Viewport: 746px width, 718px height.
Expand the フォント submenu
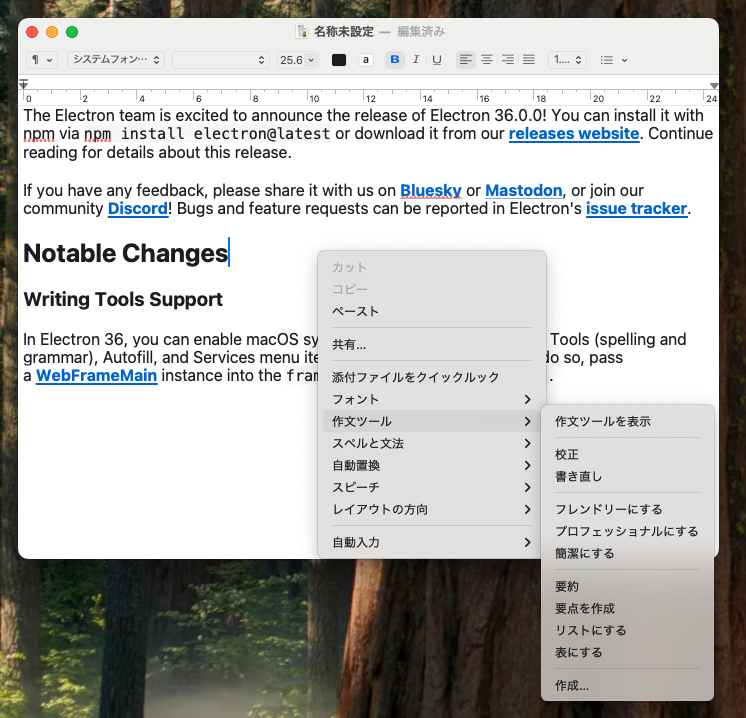pos(432,399)
